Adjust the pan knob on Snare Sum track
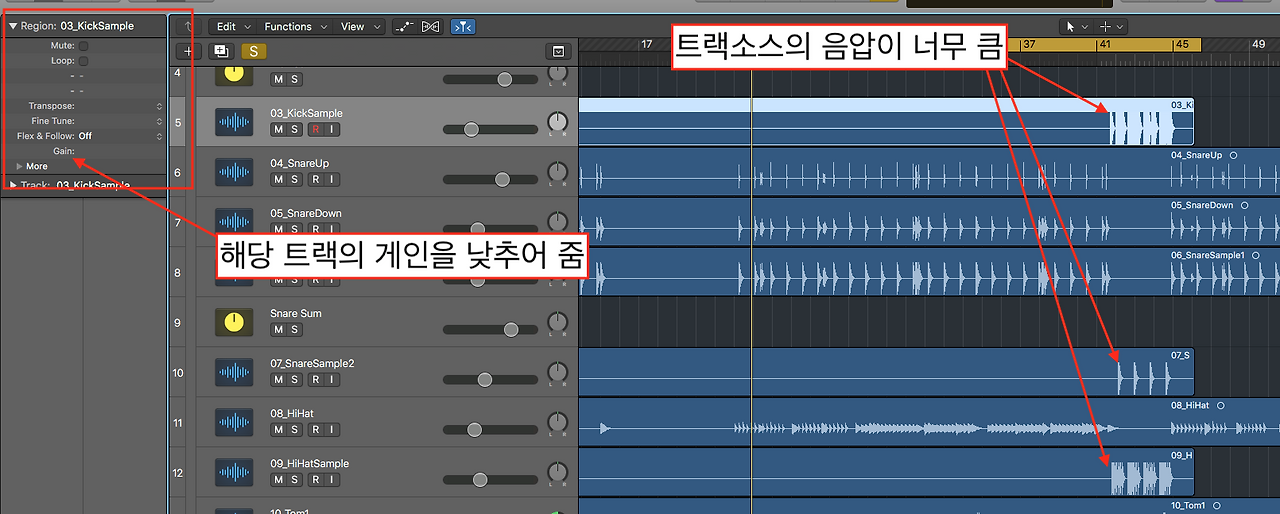 coord(557,323)
